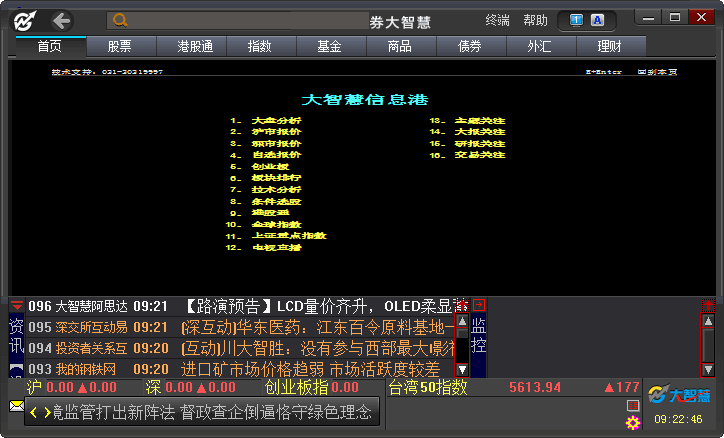Open the 帮助 menu
This screenshot has height=438, width=724.
click(535, 21)
